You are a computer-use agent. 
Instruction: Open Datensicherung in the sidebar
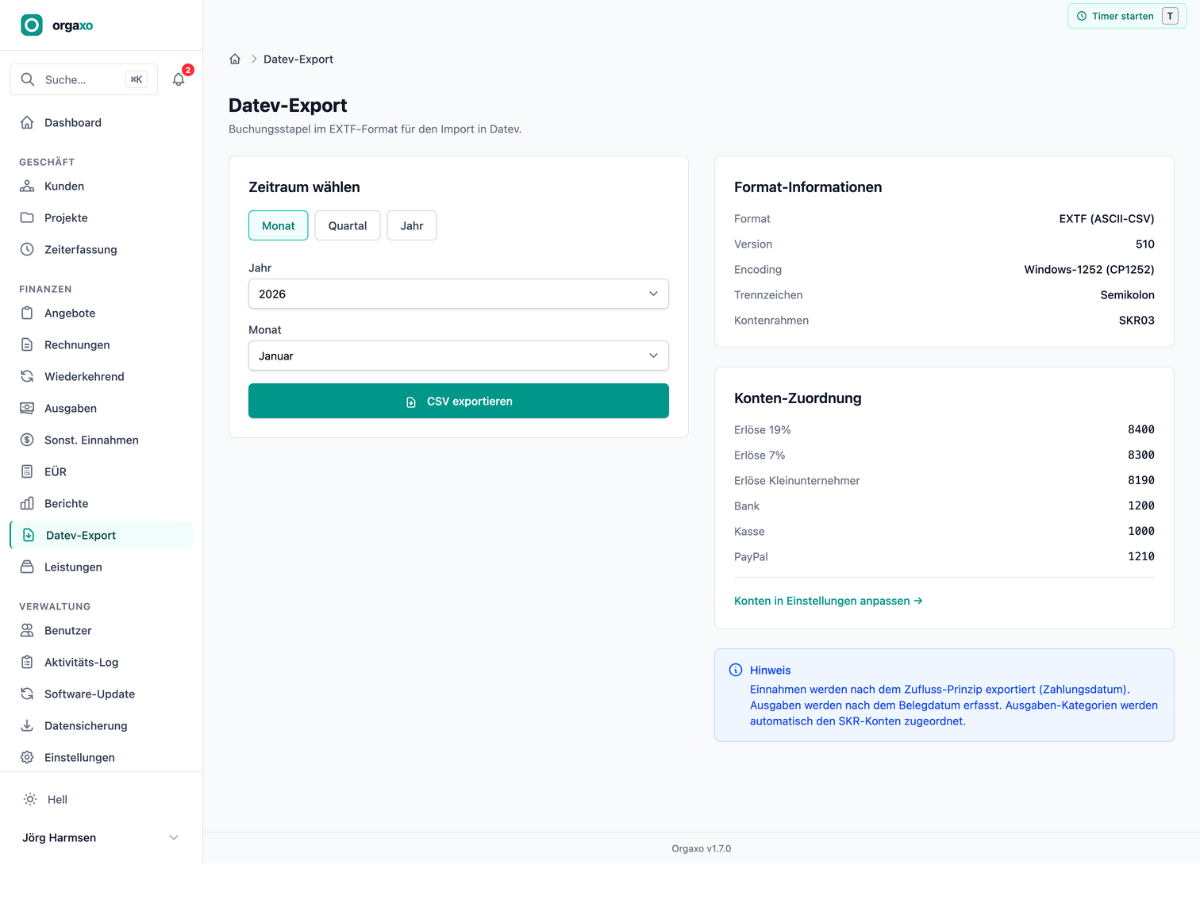coord(101,726)
